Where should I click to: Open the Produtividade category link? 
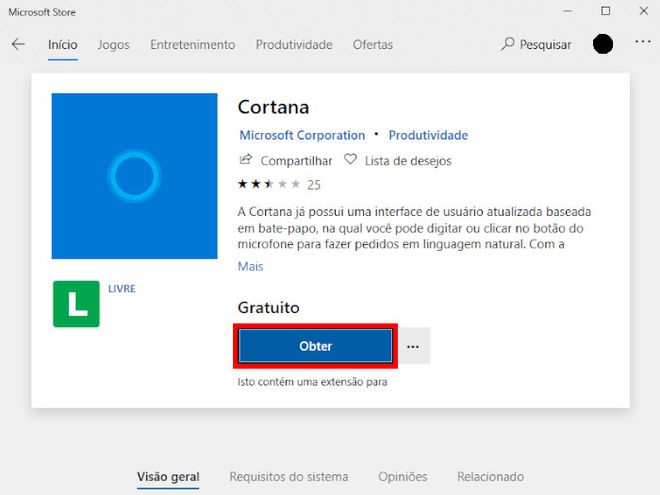pyautogui.click(x=428, y=135)
